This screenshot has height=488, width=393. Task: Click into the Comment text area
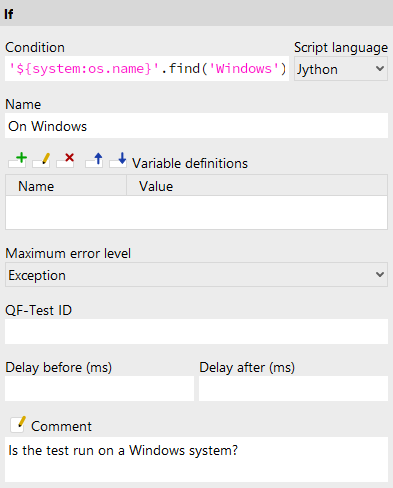pos(196,459)
